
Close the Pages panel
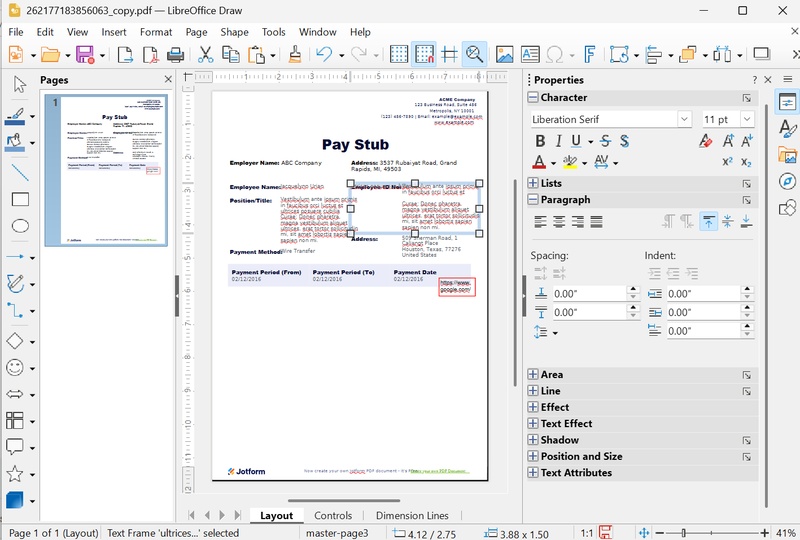point(168,80)
